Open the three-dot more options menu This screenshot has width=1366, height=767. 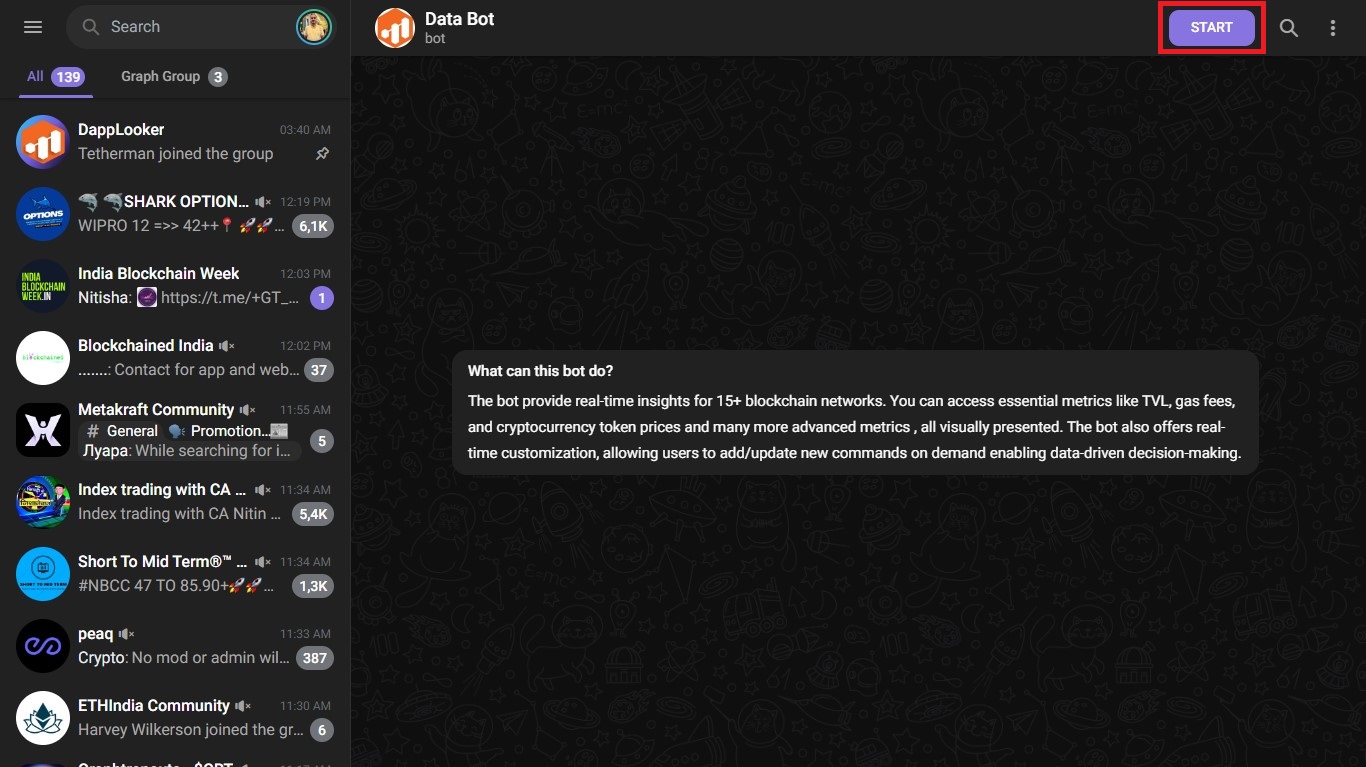[x=1332, y=28]
